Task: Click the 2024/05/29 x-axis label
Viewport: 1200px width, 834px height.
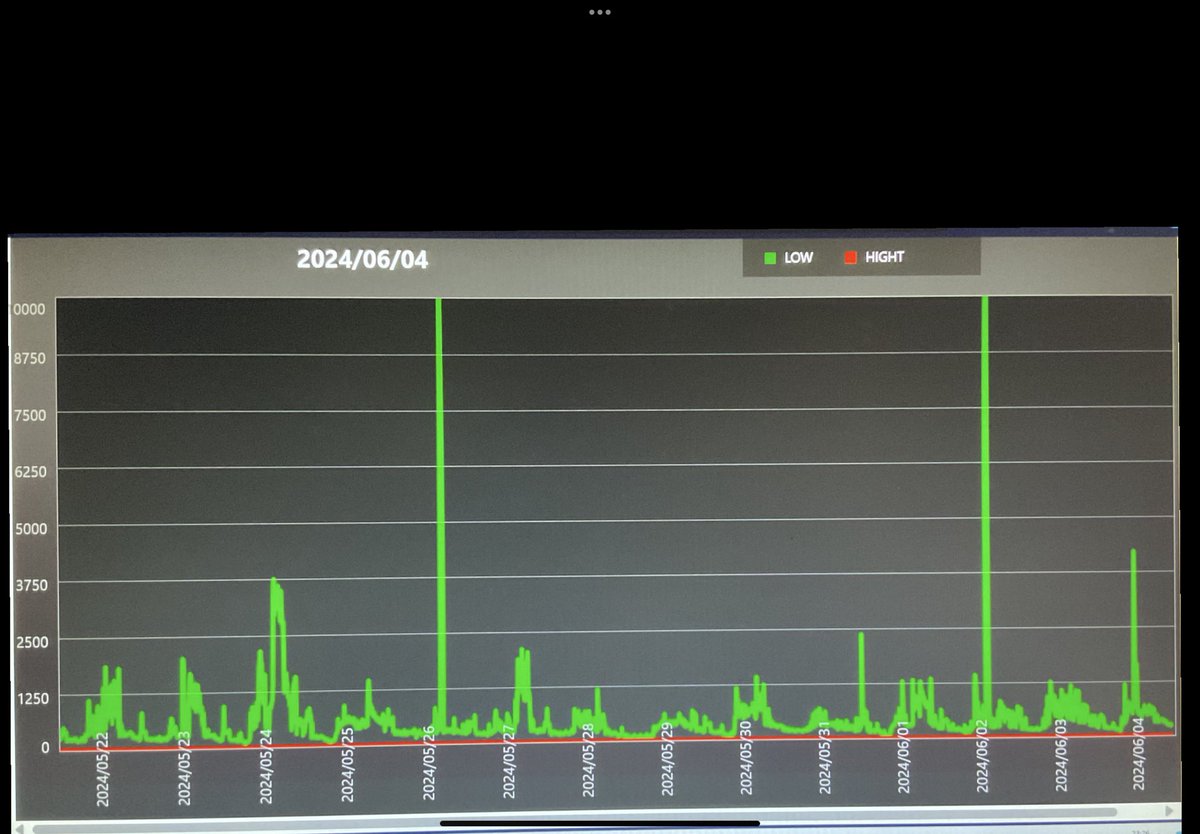Action: point(667,758)
